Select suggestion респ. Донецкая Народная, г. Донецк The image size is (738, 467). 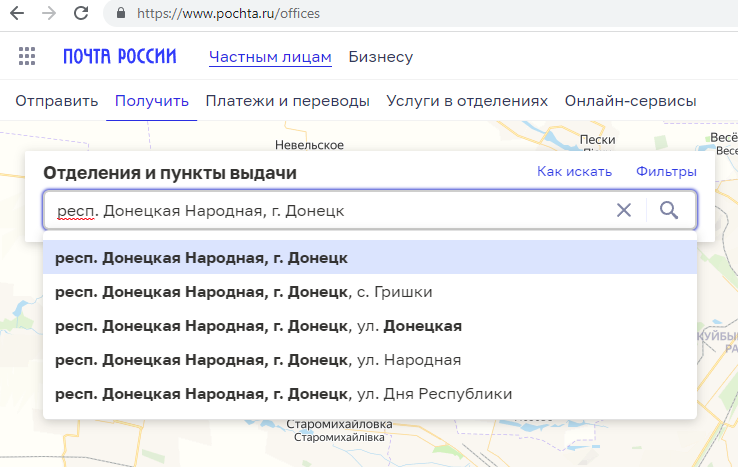[369, 258]
